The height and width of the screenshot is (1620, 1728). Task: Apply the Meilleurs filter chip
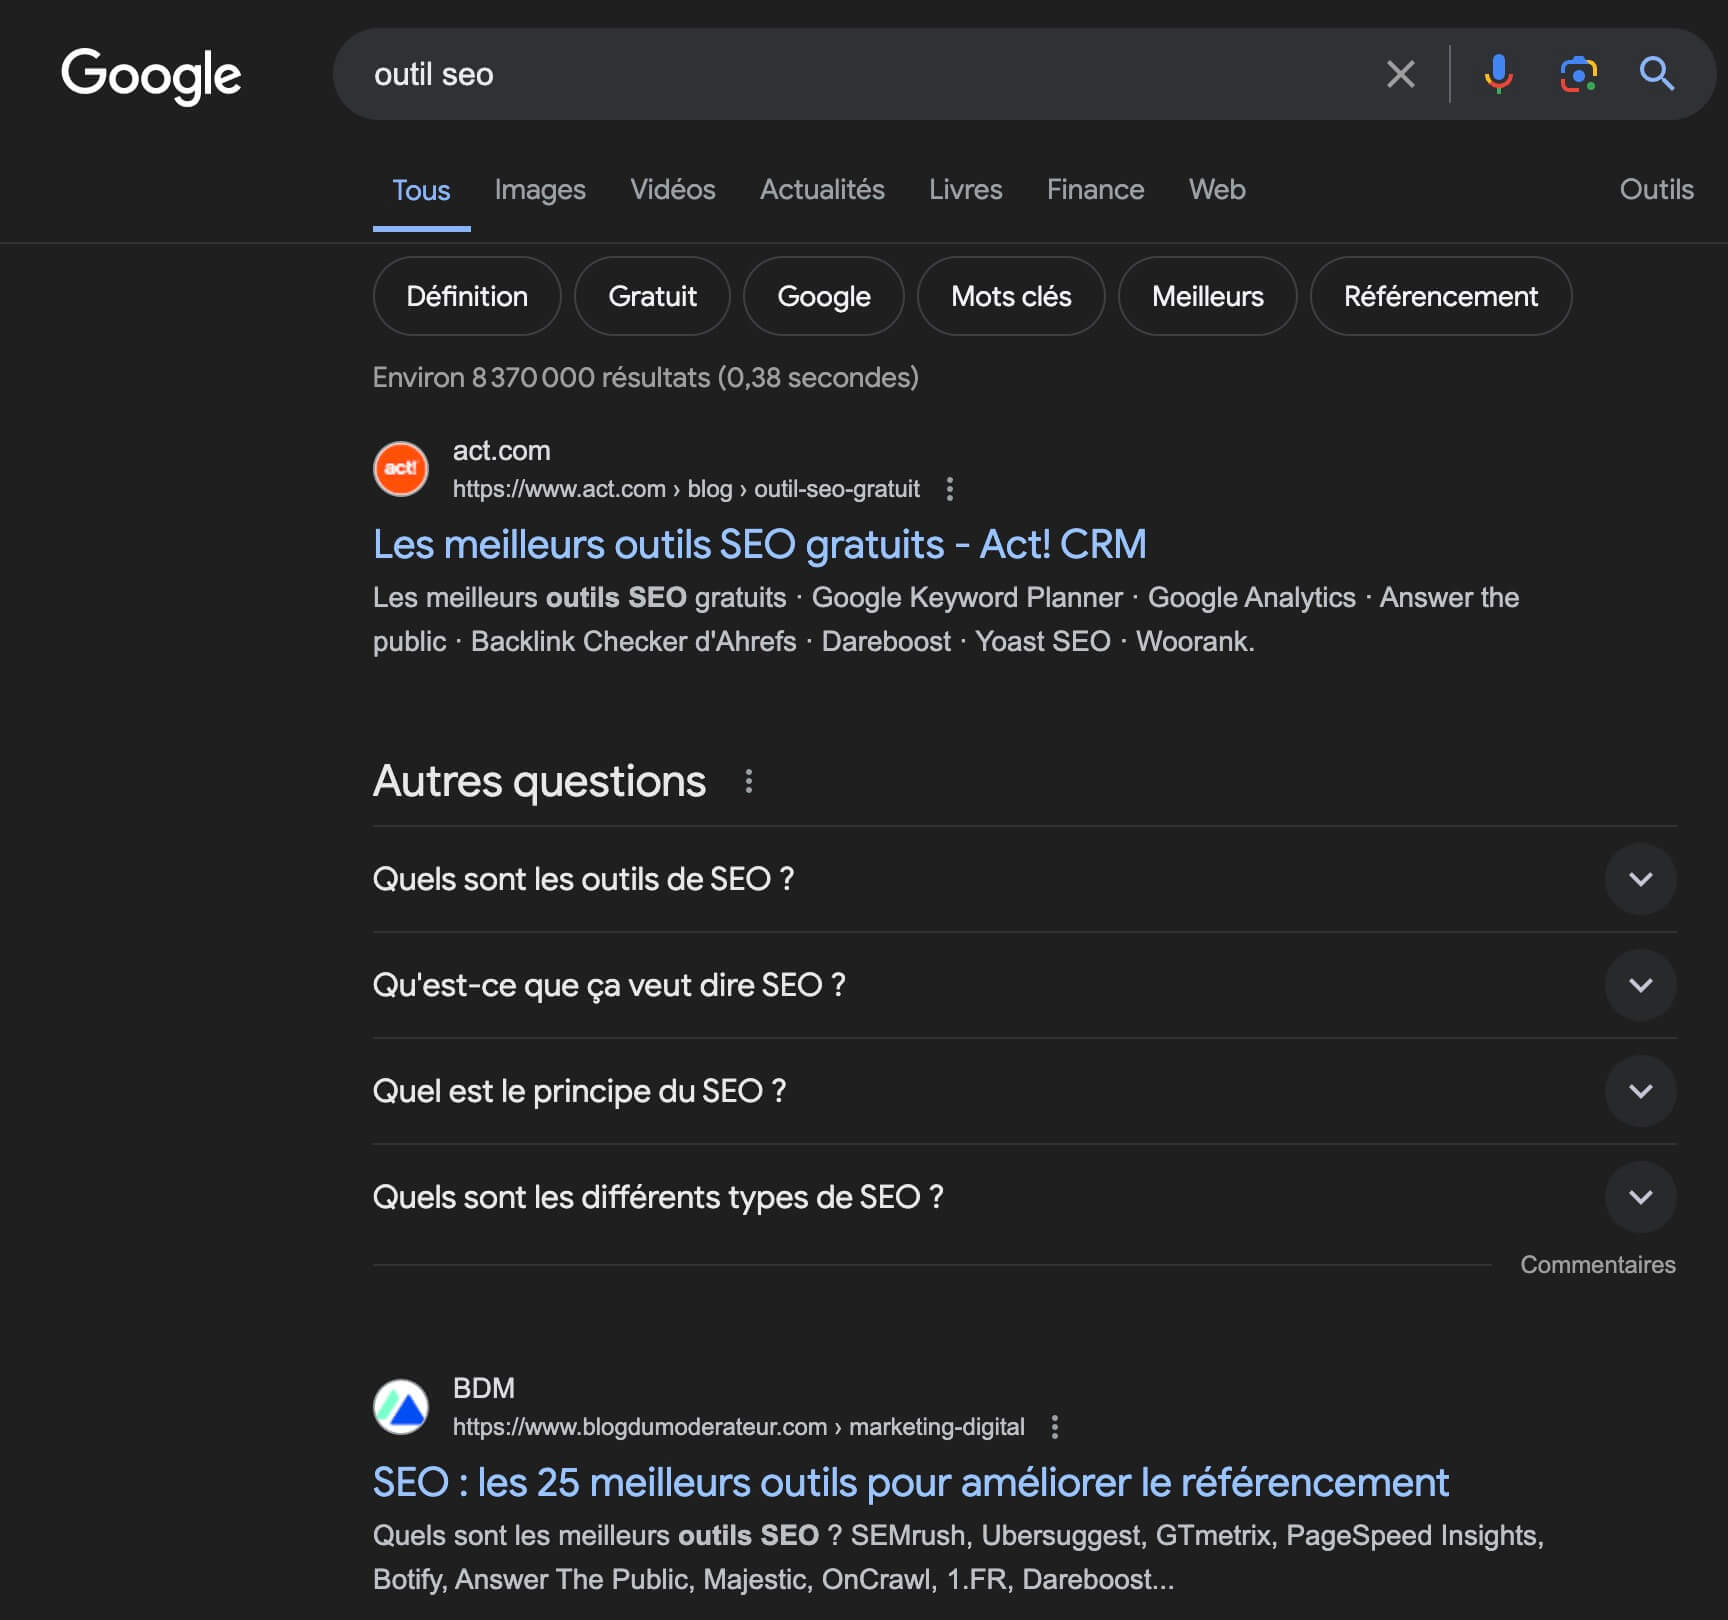coord(1207,296)
